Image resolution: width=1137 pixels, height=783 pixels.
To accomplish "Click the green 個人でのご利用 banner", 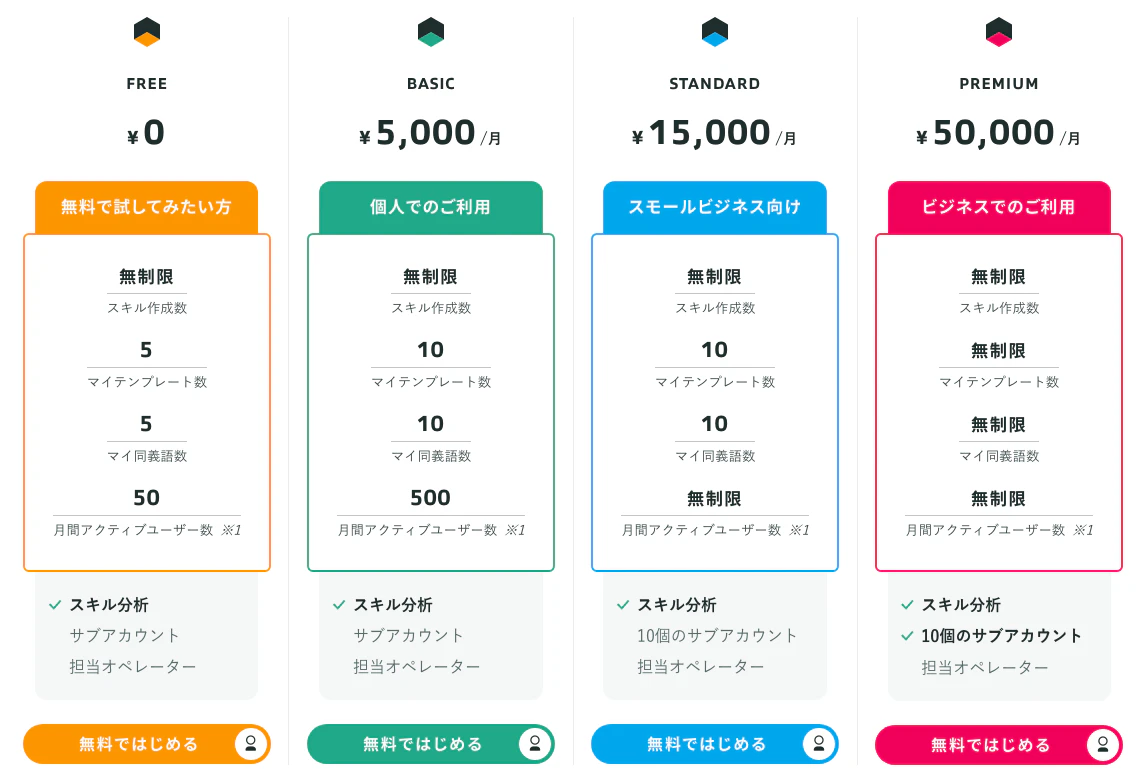I will (431, 207).
